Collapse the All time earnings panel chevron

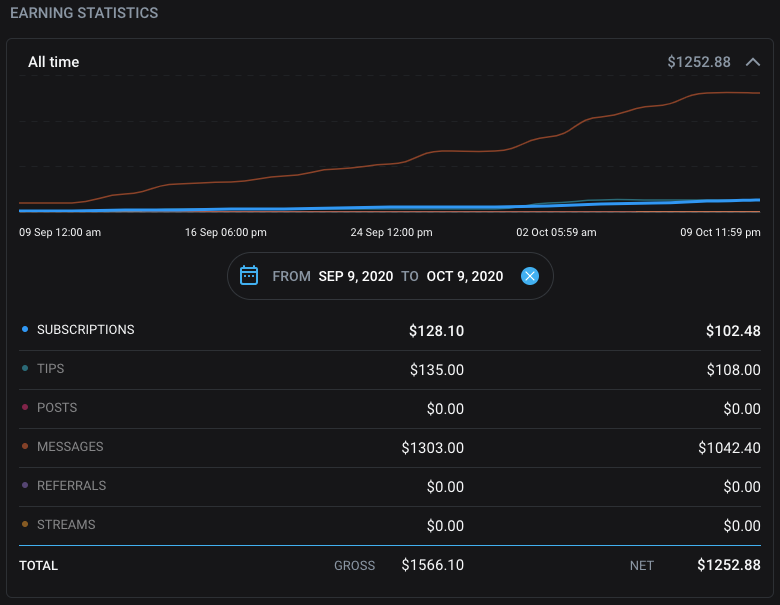click(753, 62)
